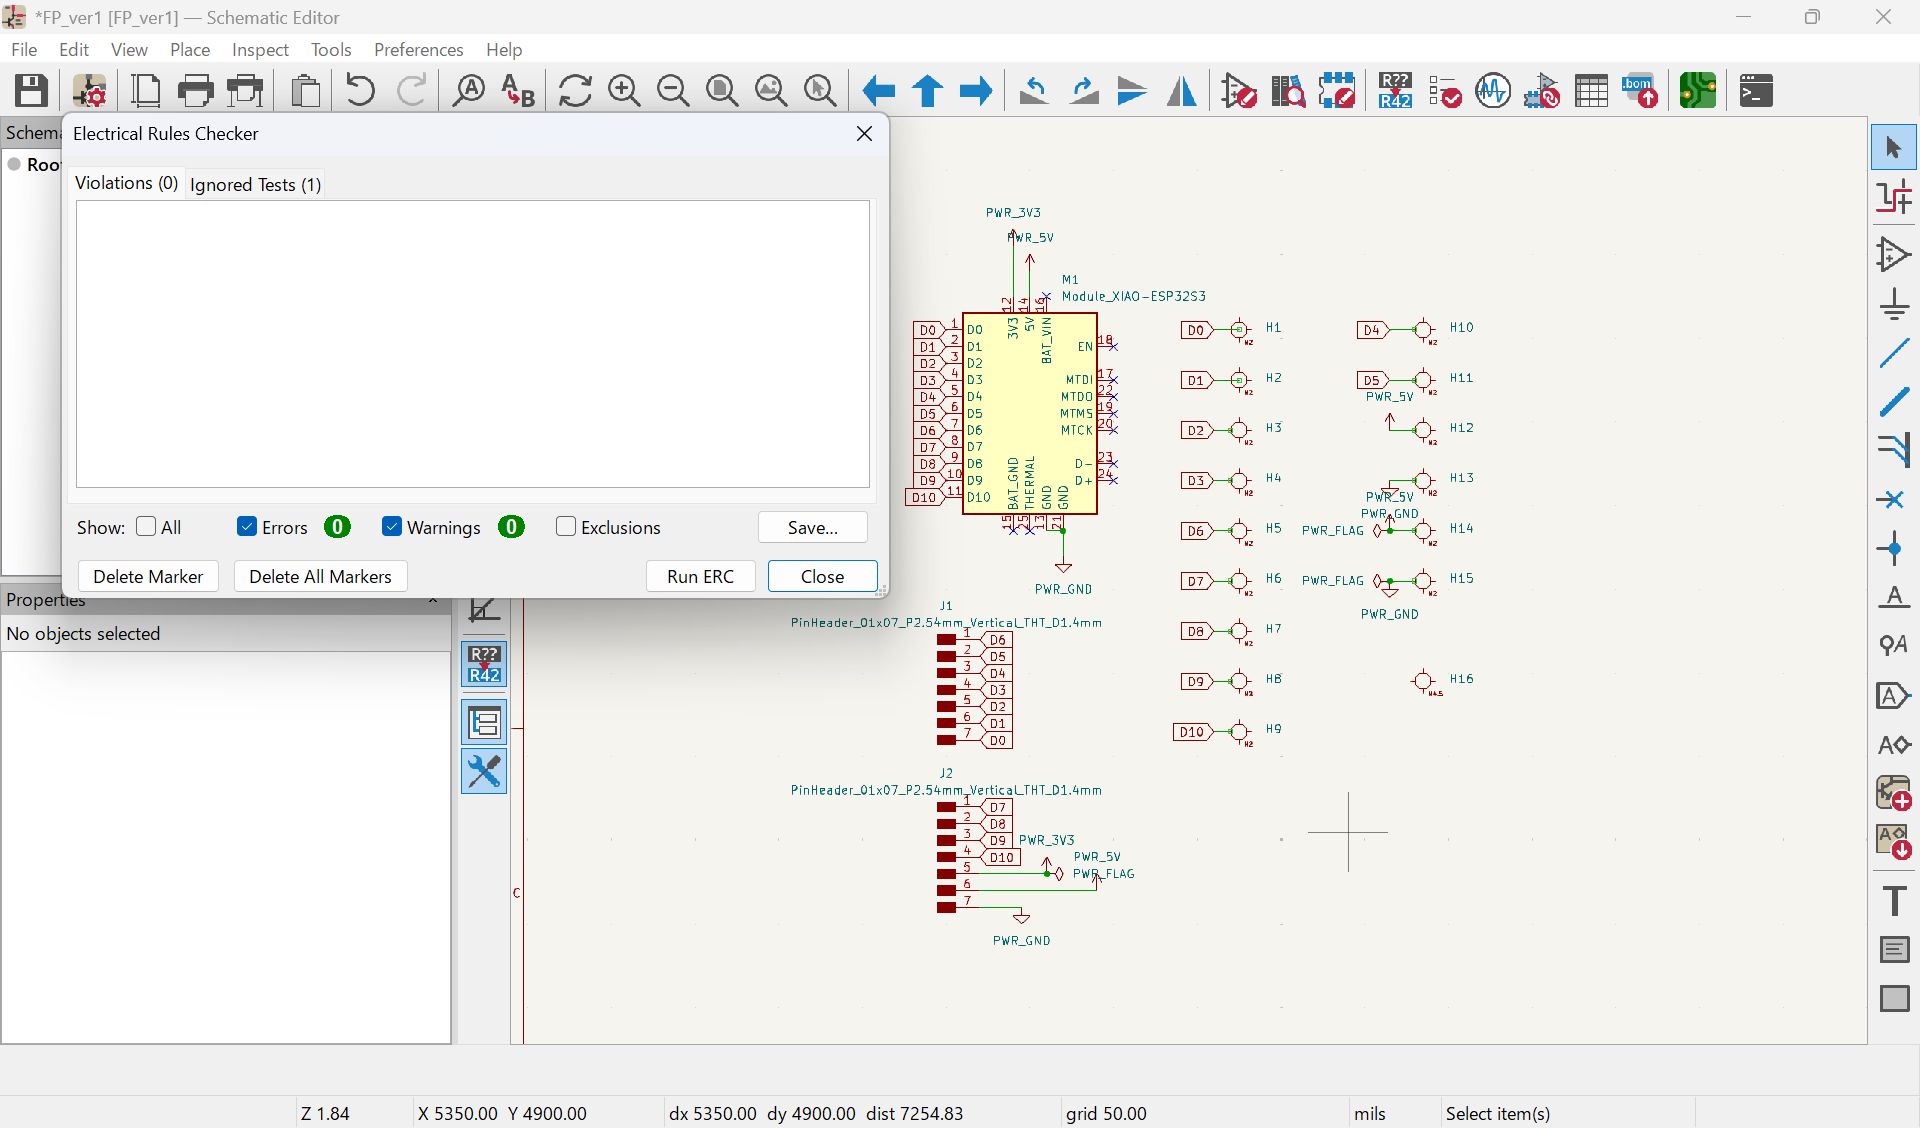Click the Annotate schematic R?? R42 icon
Image resolution: width=1920 pixels, height=1128 pixels.
click(x=1395, y=91)
